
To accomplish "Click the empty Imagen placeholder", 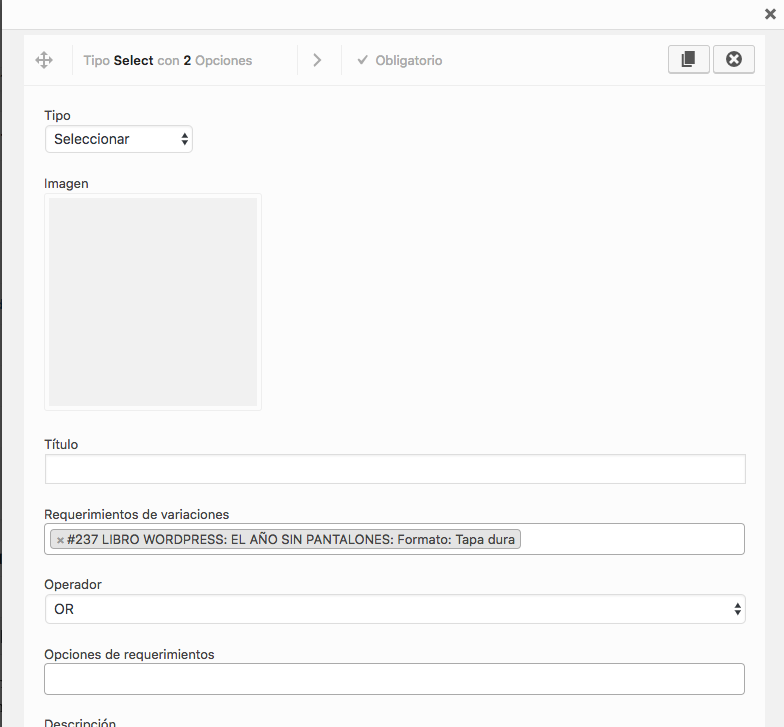I will pyautogui.click(x=153, y=302).
